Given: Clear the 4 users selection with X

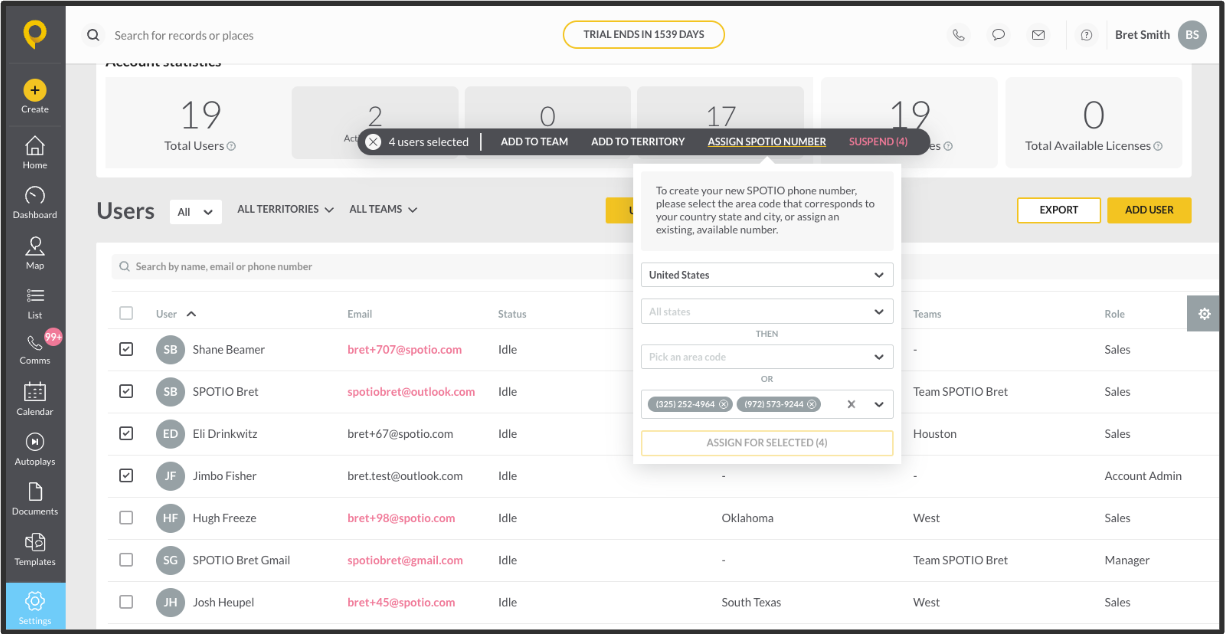Looking at the screenshot, I should tap(373, 142).
